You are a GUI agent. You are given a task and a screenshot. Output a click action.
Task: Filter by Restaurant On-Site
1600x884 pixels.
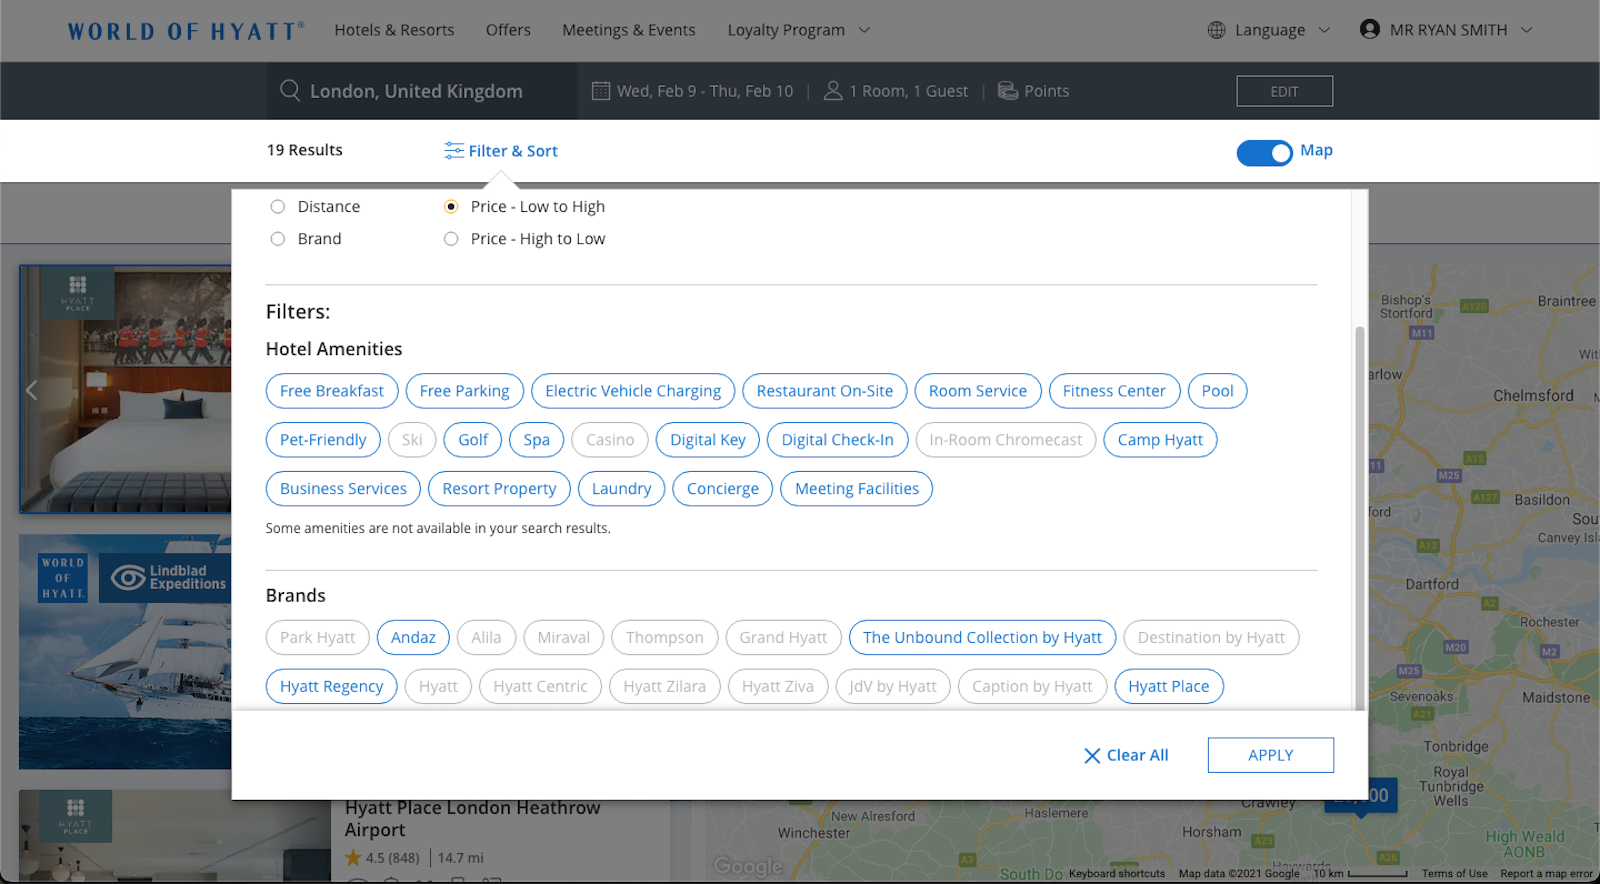(x=825, y=391)
